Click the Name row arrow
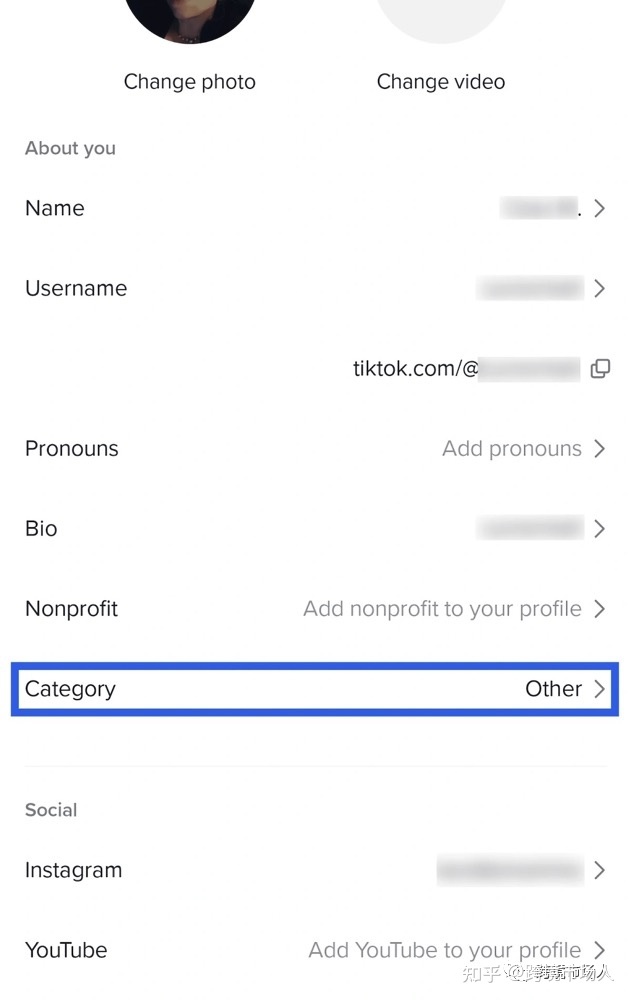Image resolution: width=631 pixels, height=1000 pixels. tap(599, 208)
